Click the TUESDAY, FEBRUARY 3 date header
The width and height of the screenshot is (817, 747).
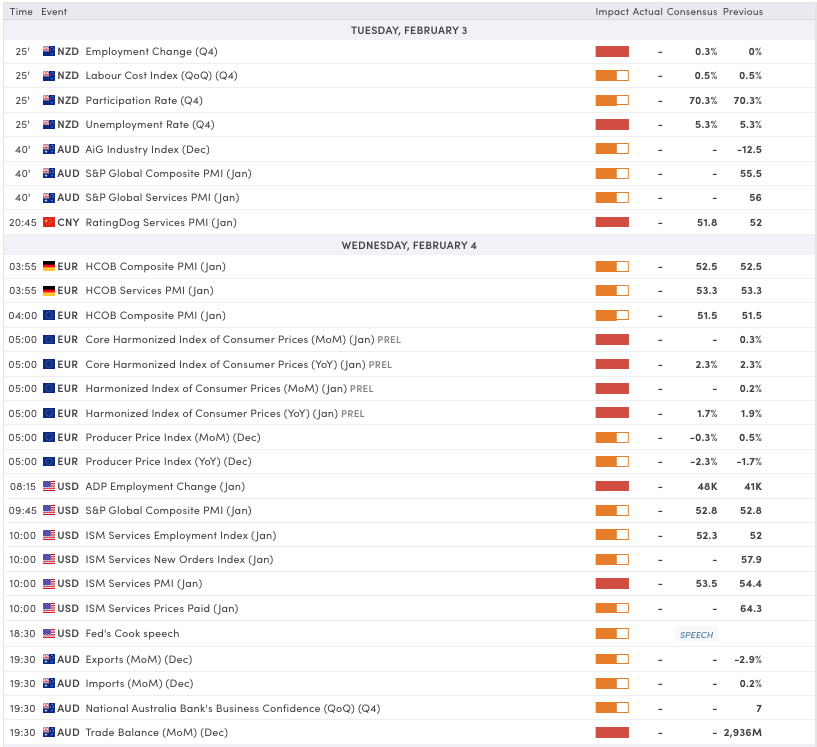coord(409,30)
